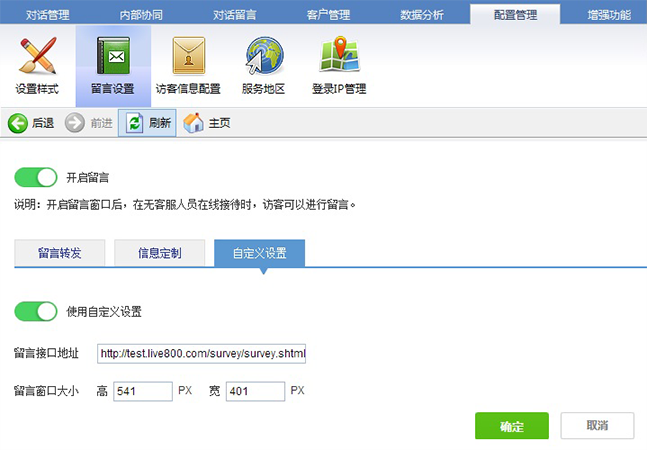This screenshot has width=647, height=450.
Task: Toggle the 开启留言 switch off
Action: (x=36, y=178)
